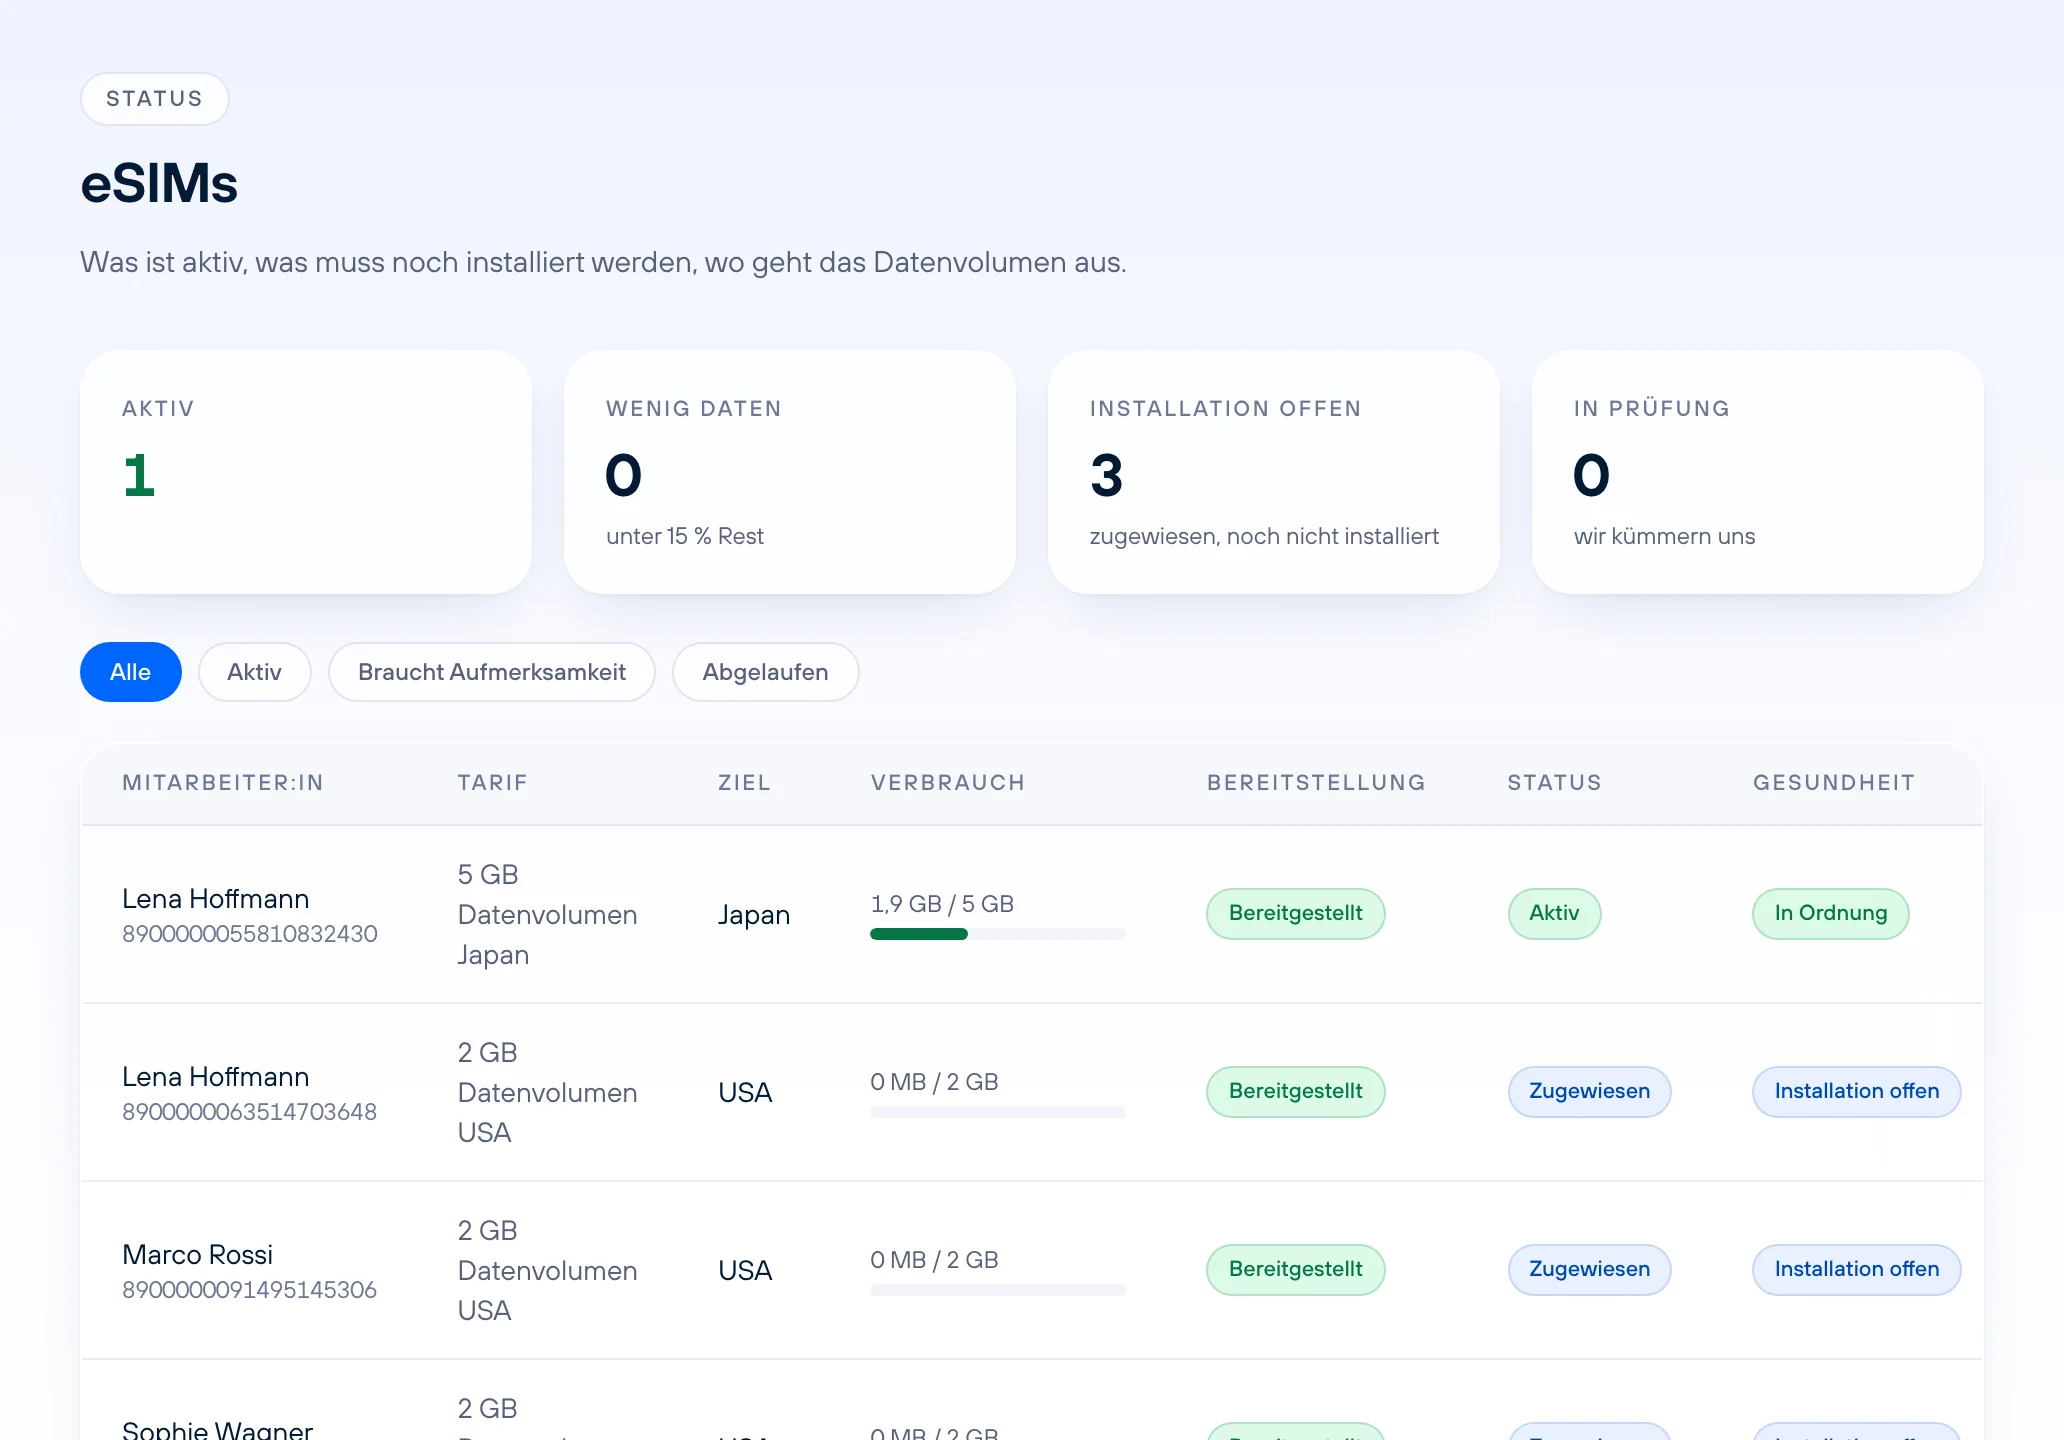Click the Marco Rossi name
Image resolution: width=2064 pixels, height=1440 pixels.
pos(197,1255)
